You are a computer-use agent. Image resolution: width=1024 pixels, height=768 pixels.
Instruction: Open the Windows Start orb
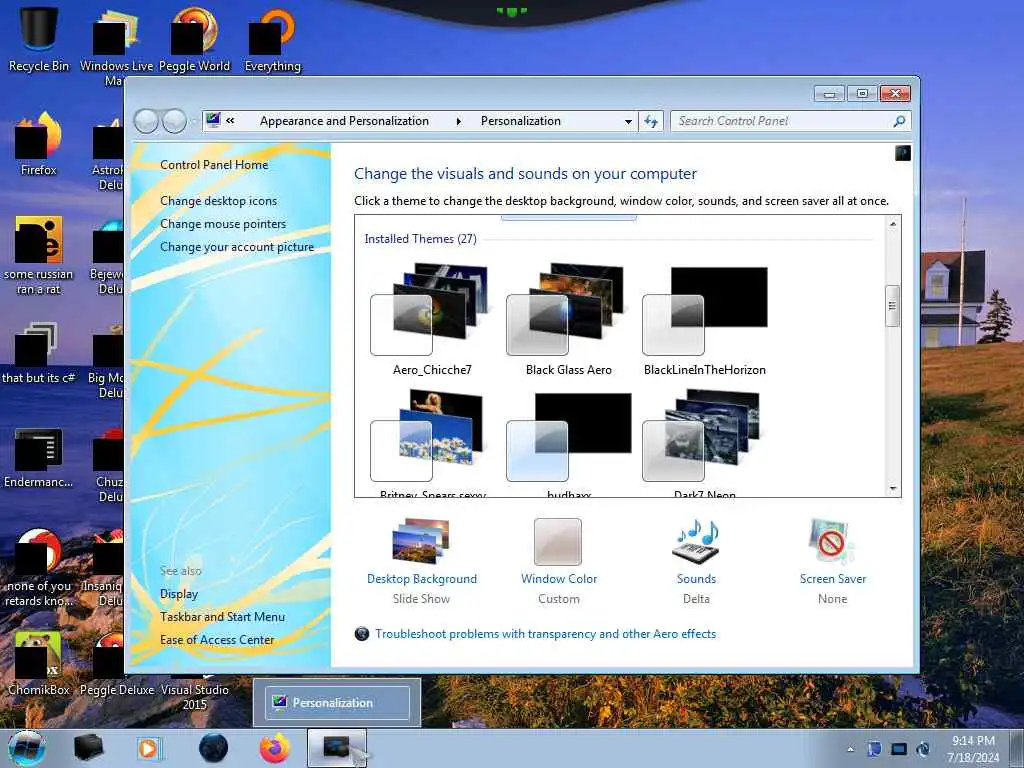[x=26, y=748]
